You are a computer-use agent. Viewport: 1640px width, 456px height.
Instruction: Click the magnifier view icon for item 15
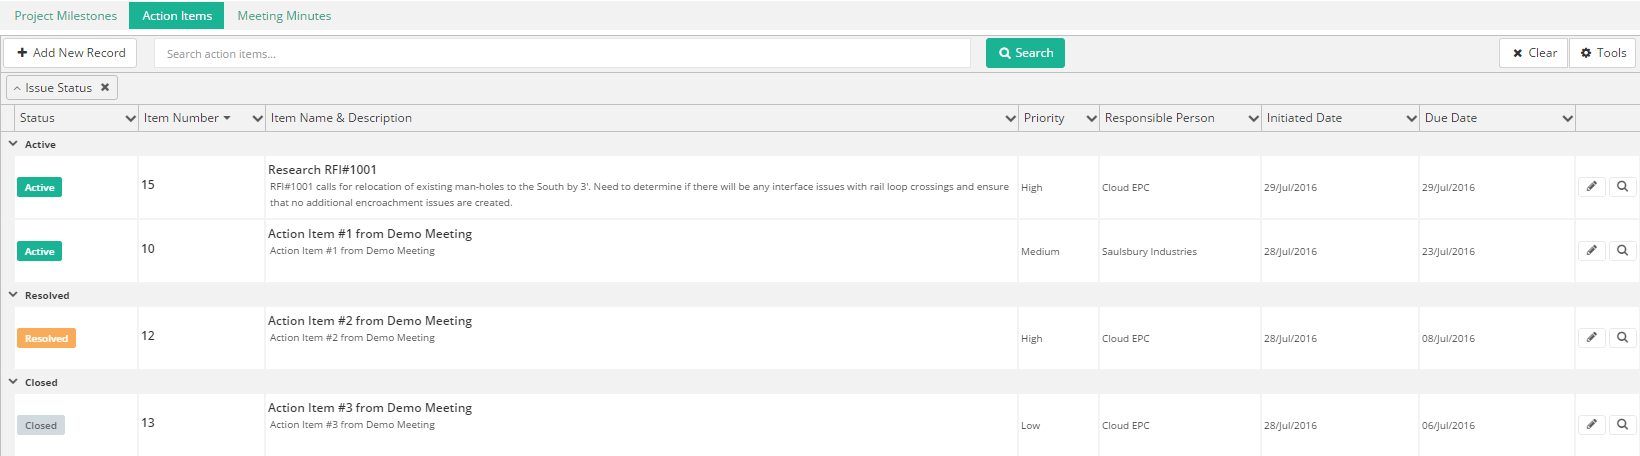1622,187
